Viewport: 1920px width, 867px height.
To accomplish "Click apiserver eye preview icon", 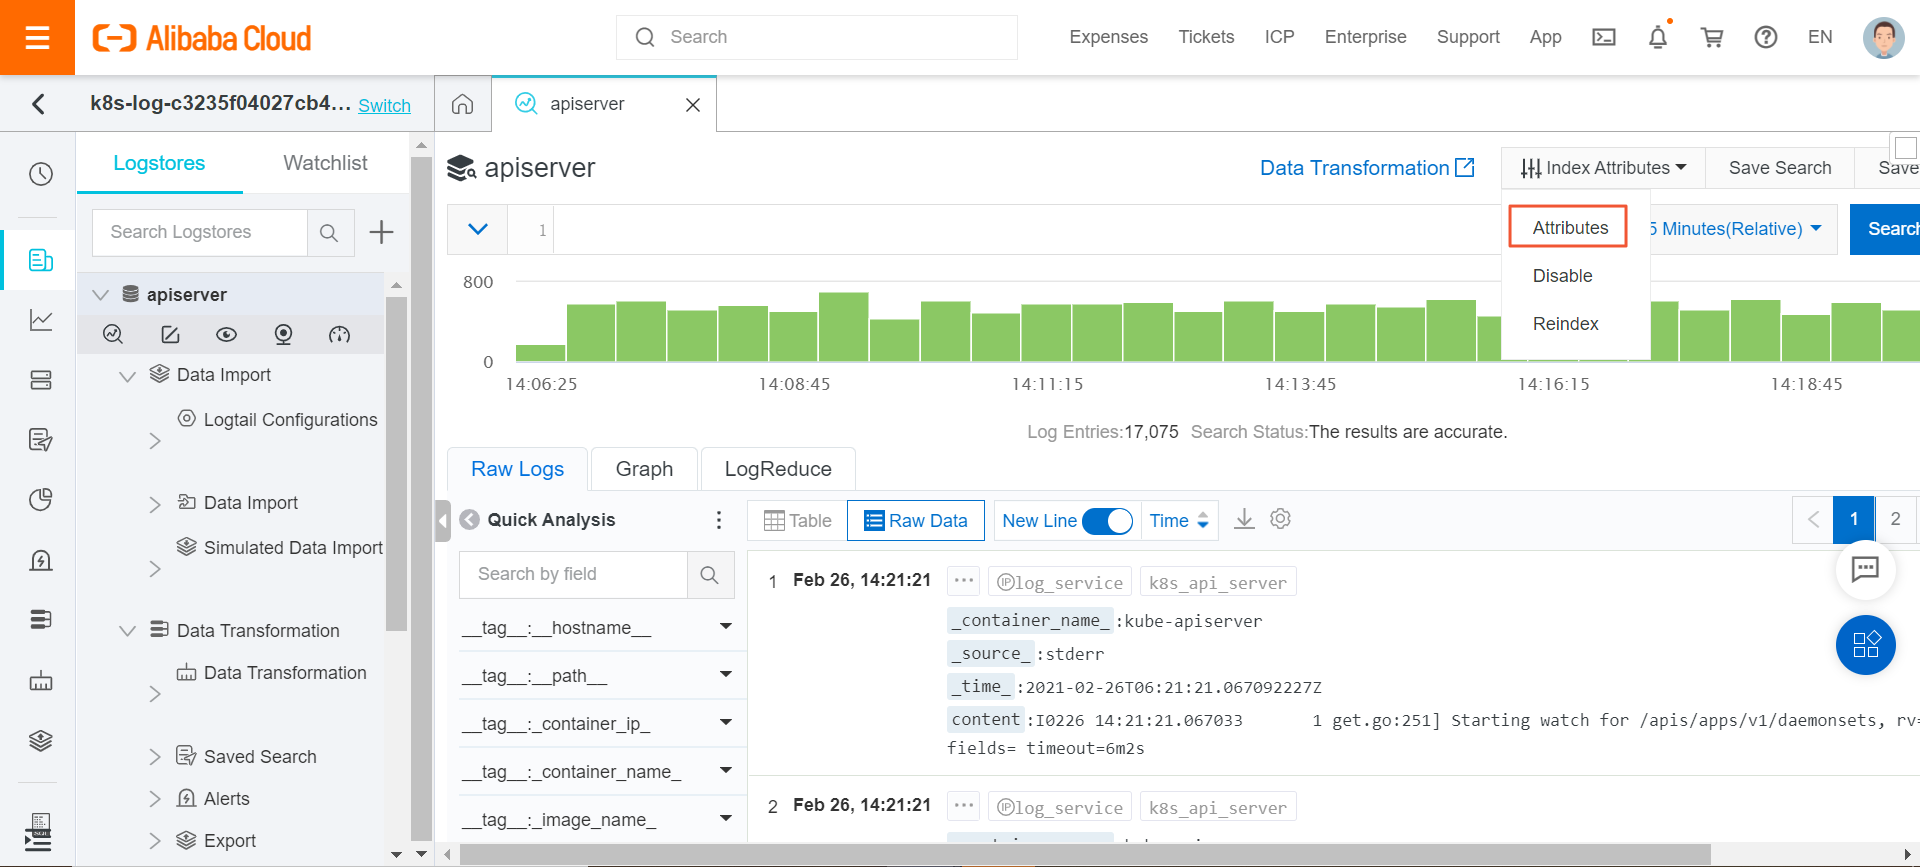I will pyautogui.click(x=227, y=334).
